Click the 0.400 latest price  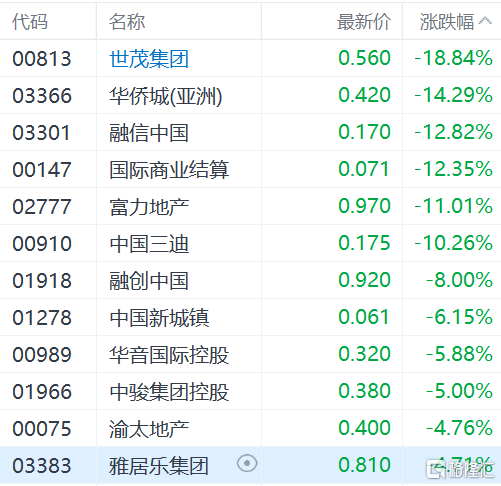(x=364, y=428)
